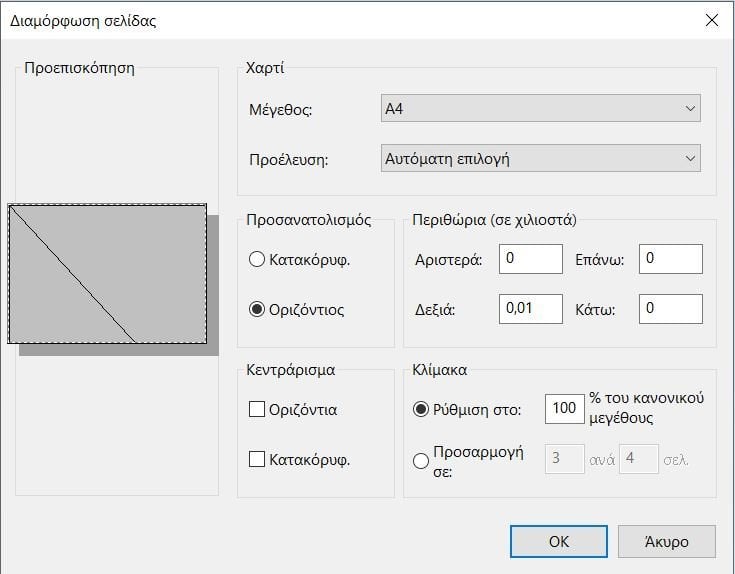This screenshot has width=735, height=574.
Task: Click the Αριστερά margin field
Action: point(531,259)
